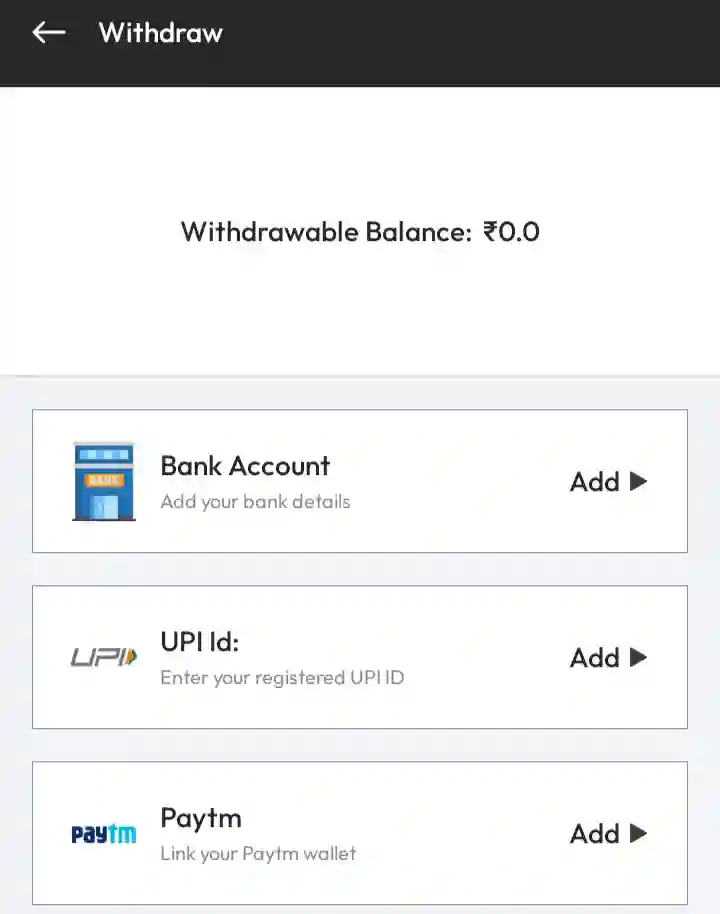Click the Withdrawable Balance label
The width and height of the screenshot is (720, 914).
tap(325, 232)
